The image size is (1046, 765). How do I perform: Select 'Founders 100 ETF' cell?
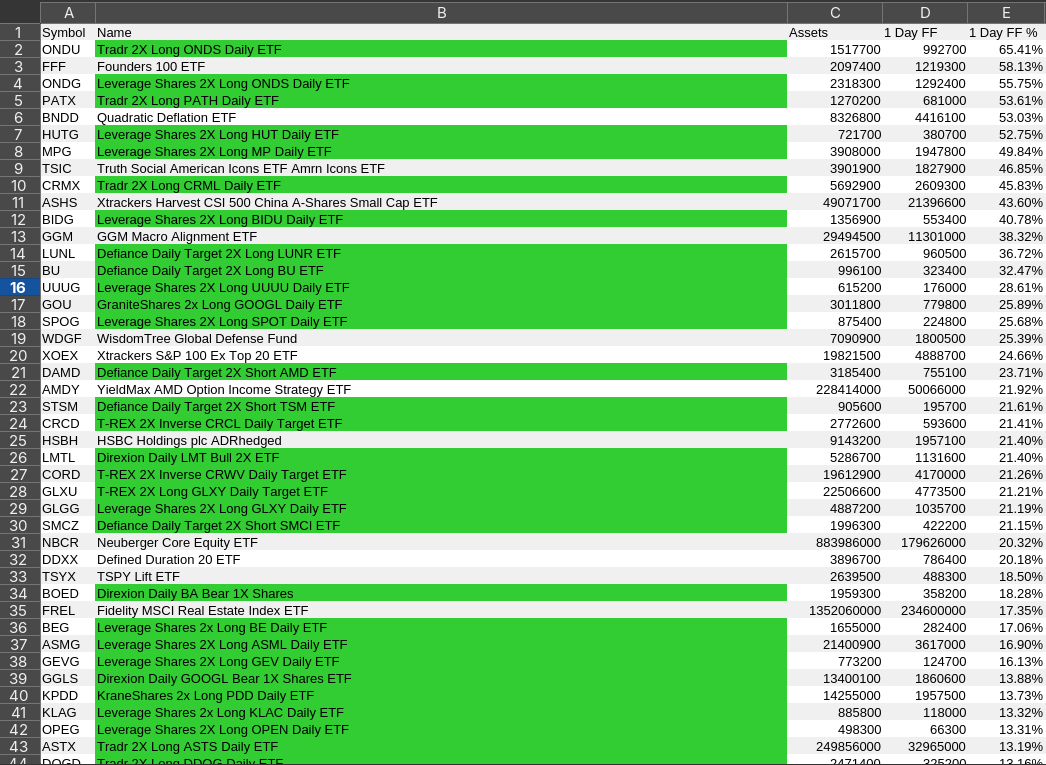(441, 67)
